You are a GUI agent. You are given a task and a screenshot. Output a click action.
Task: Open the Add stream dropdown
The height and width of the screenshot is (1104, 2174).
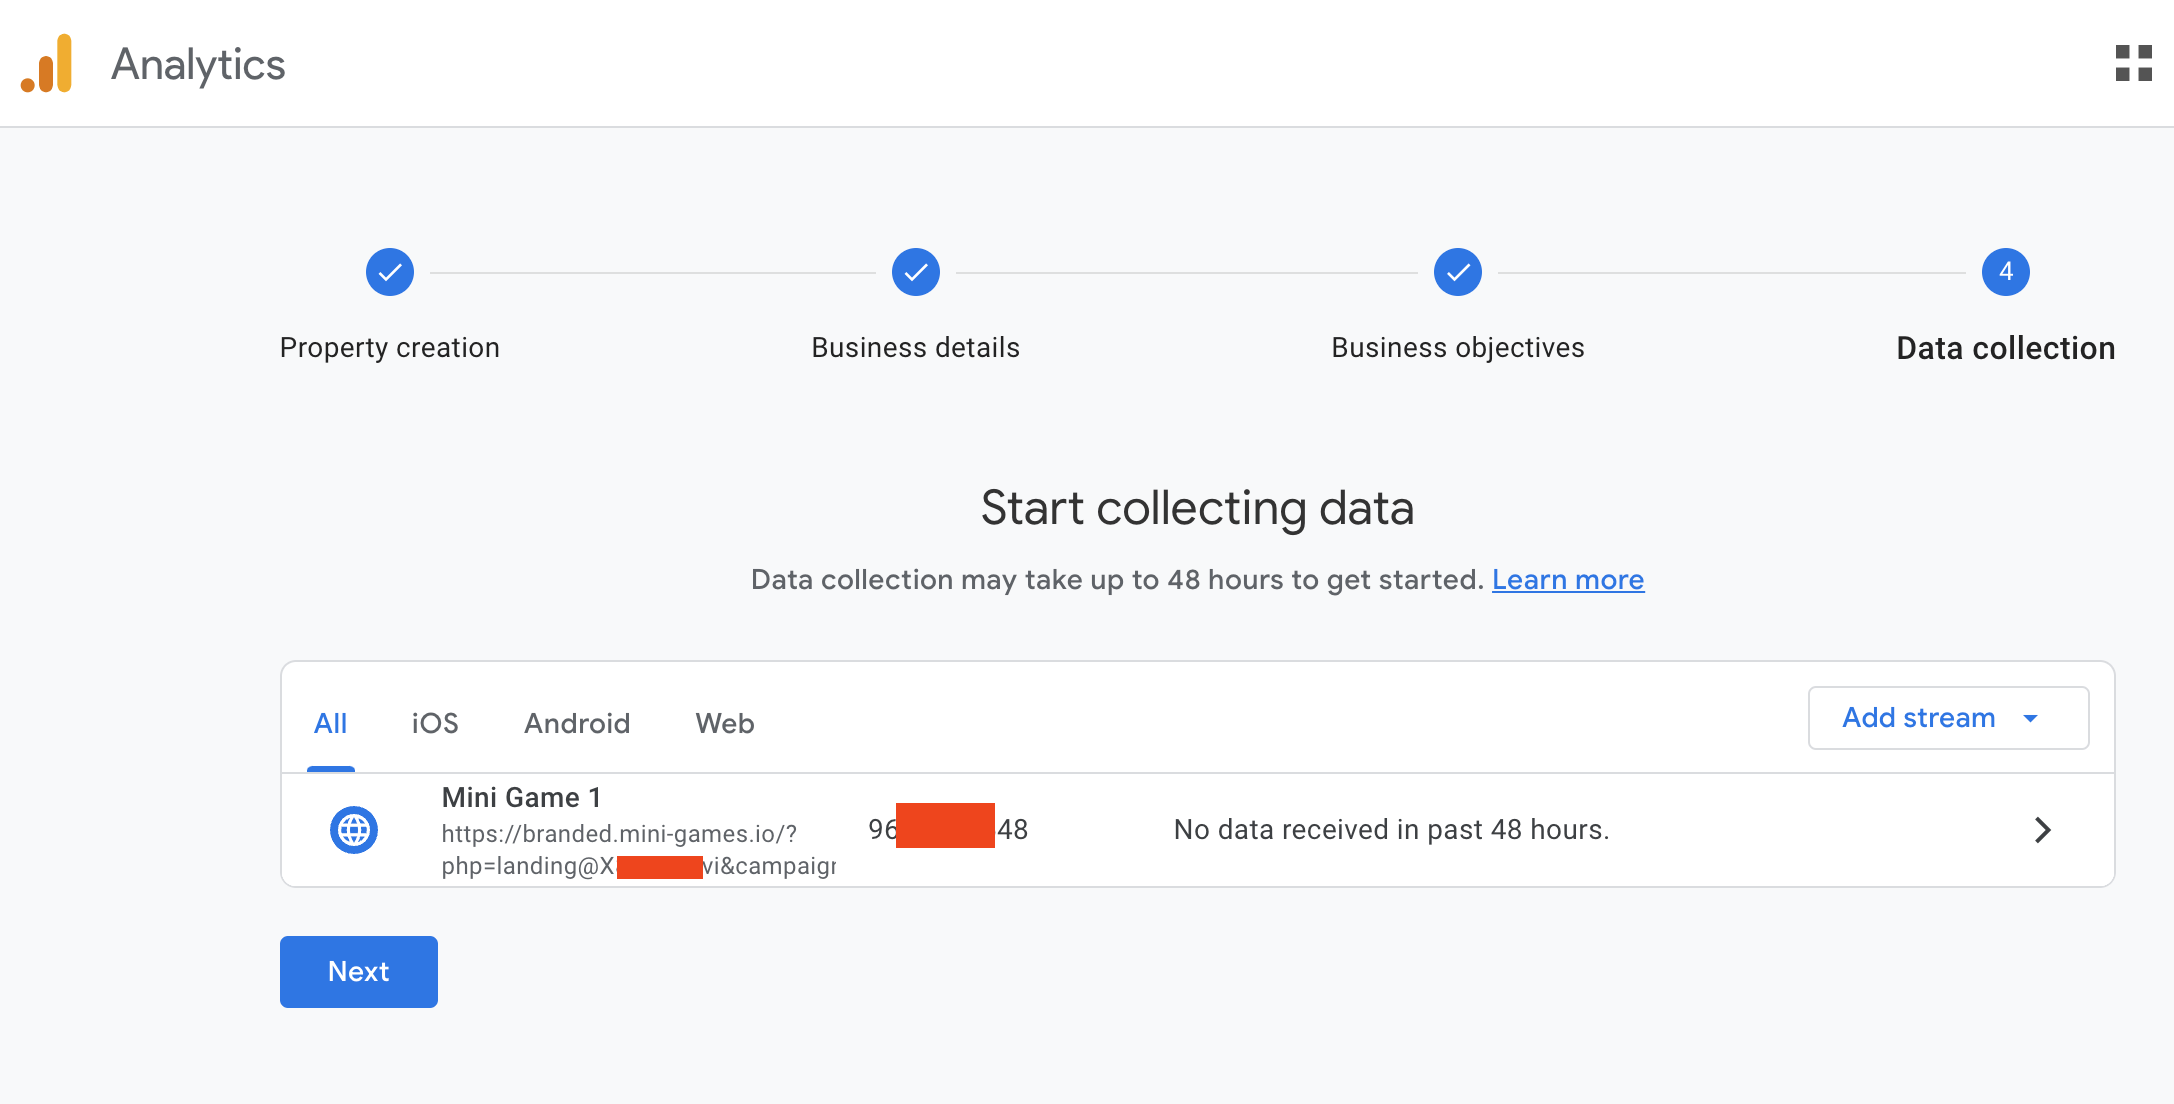(x=1918, y=718)
